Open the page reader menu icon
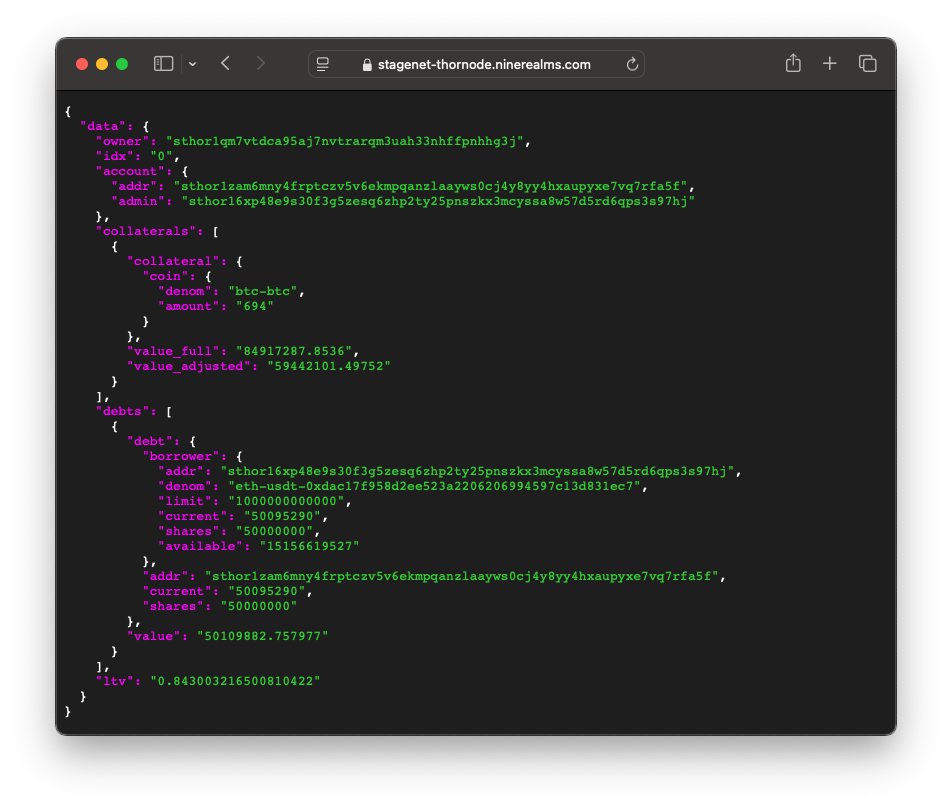The image size is (952, 809). (323, 64)
